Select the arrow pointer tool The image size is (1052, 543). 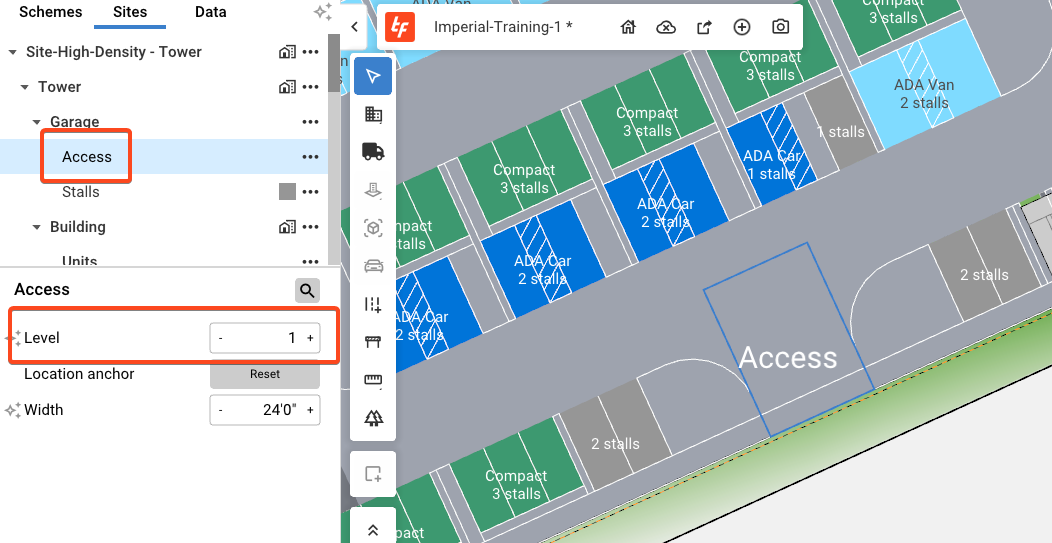pyautogui.click(x=373, y=77)
